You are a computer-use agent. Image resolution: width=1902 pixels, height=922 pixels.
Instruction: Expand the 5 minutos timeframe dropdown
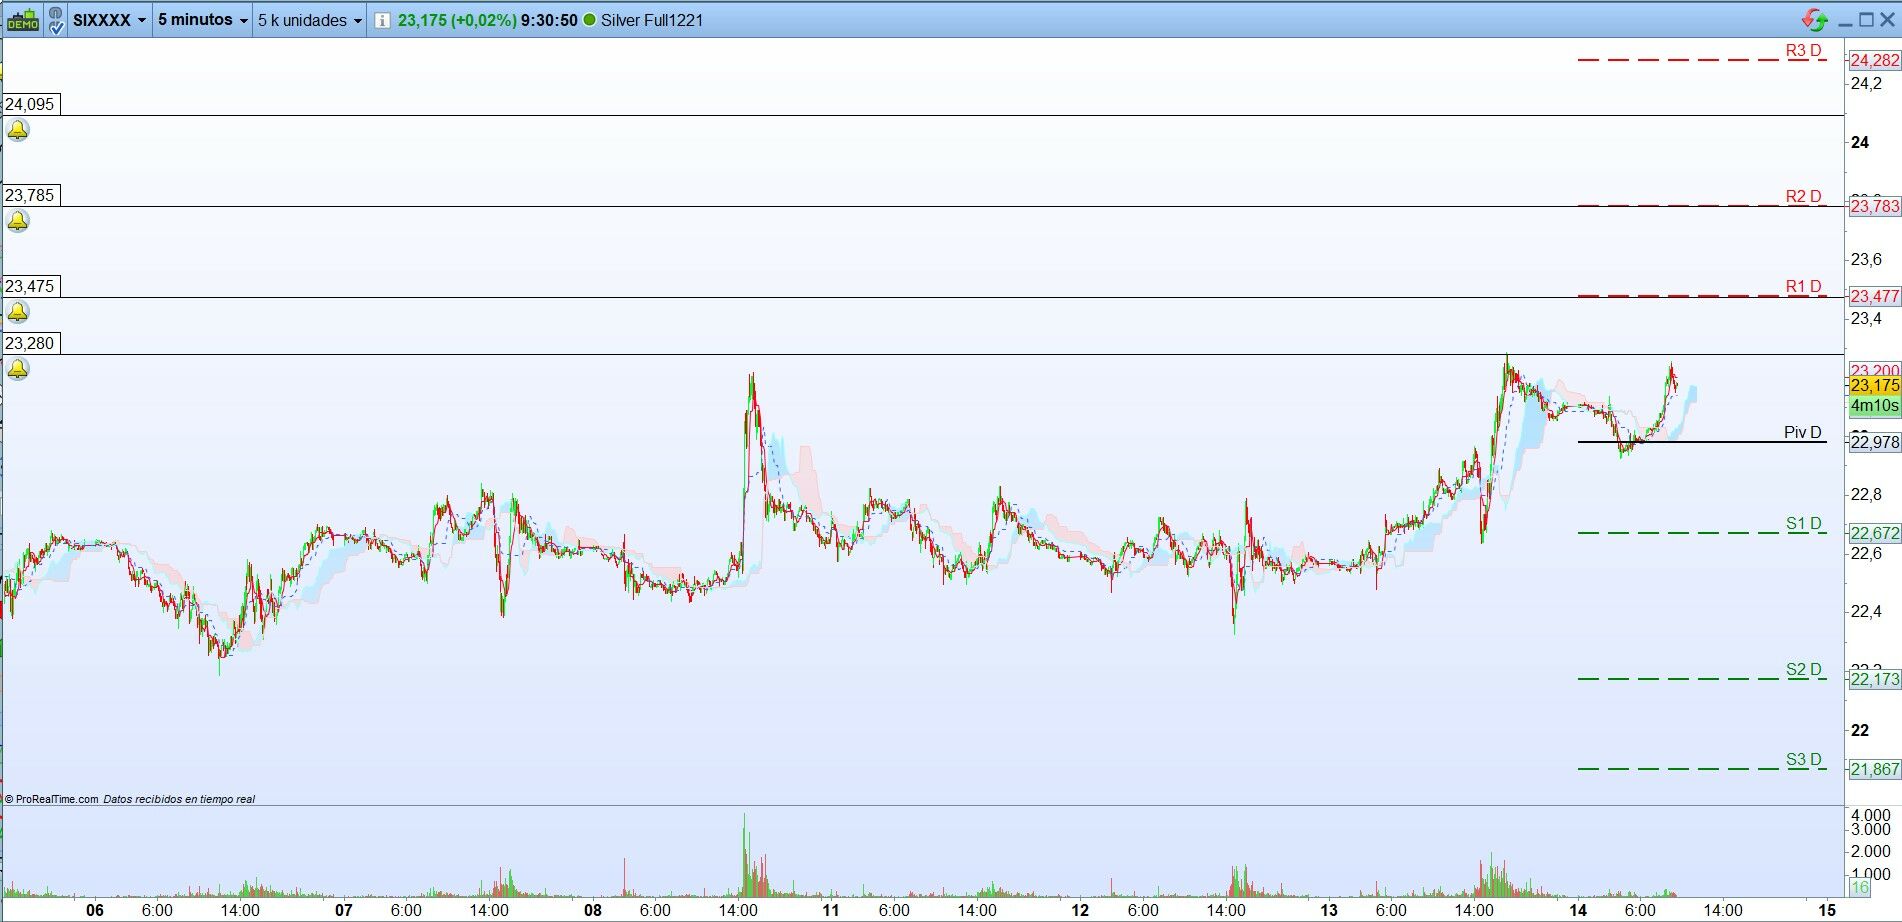tap(198, 20)
